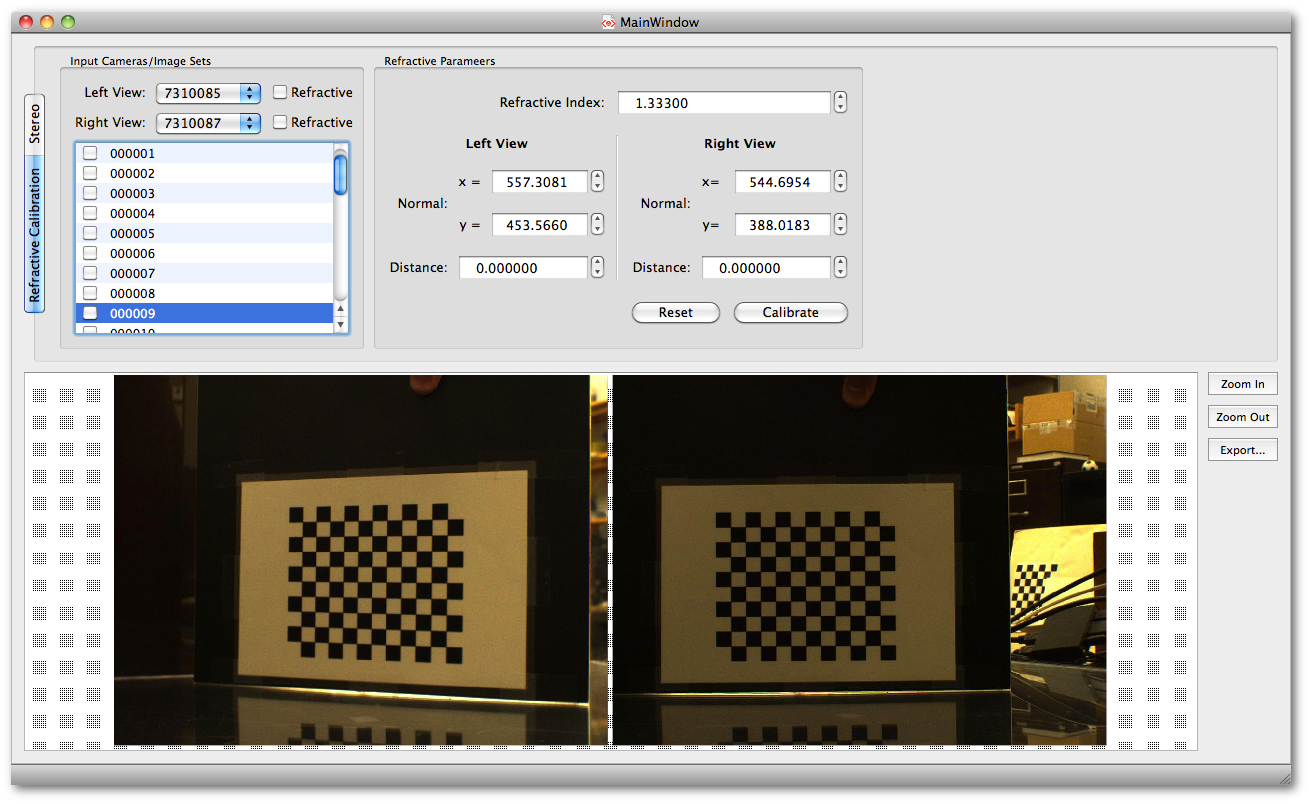1310x804 pixels.
Task: Click the Right View Distance stepper
Action: 840,267
